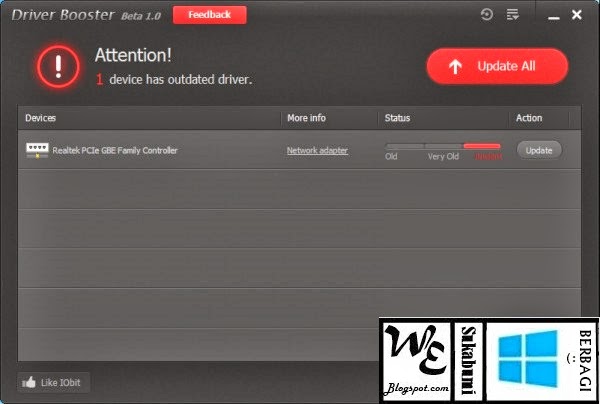
Task: Open the Network adapter info link
Action: 317,150
